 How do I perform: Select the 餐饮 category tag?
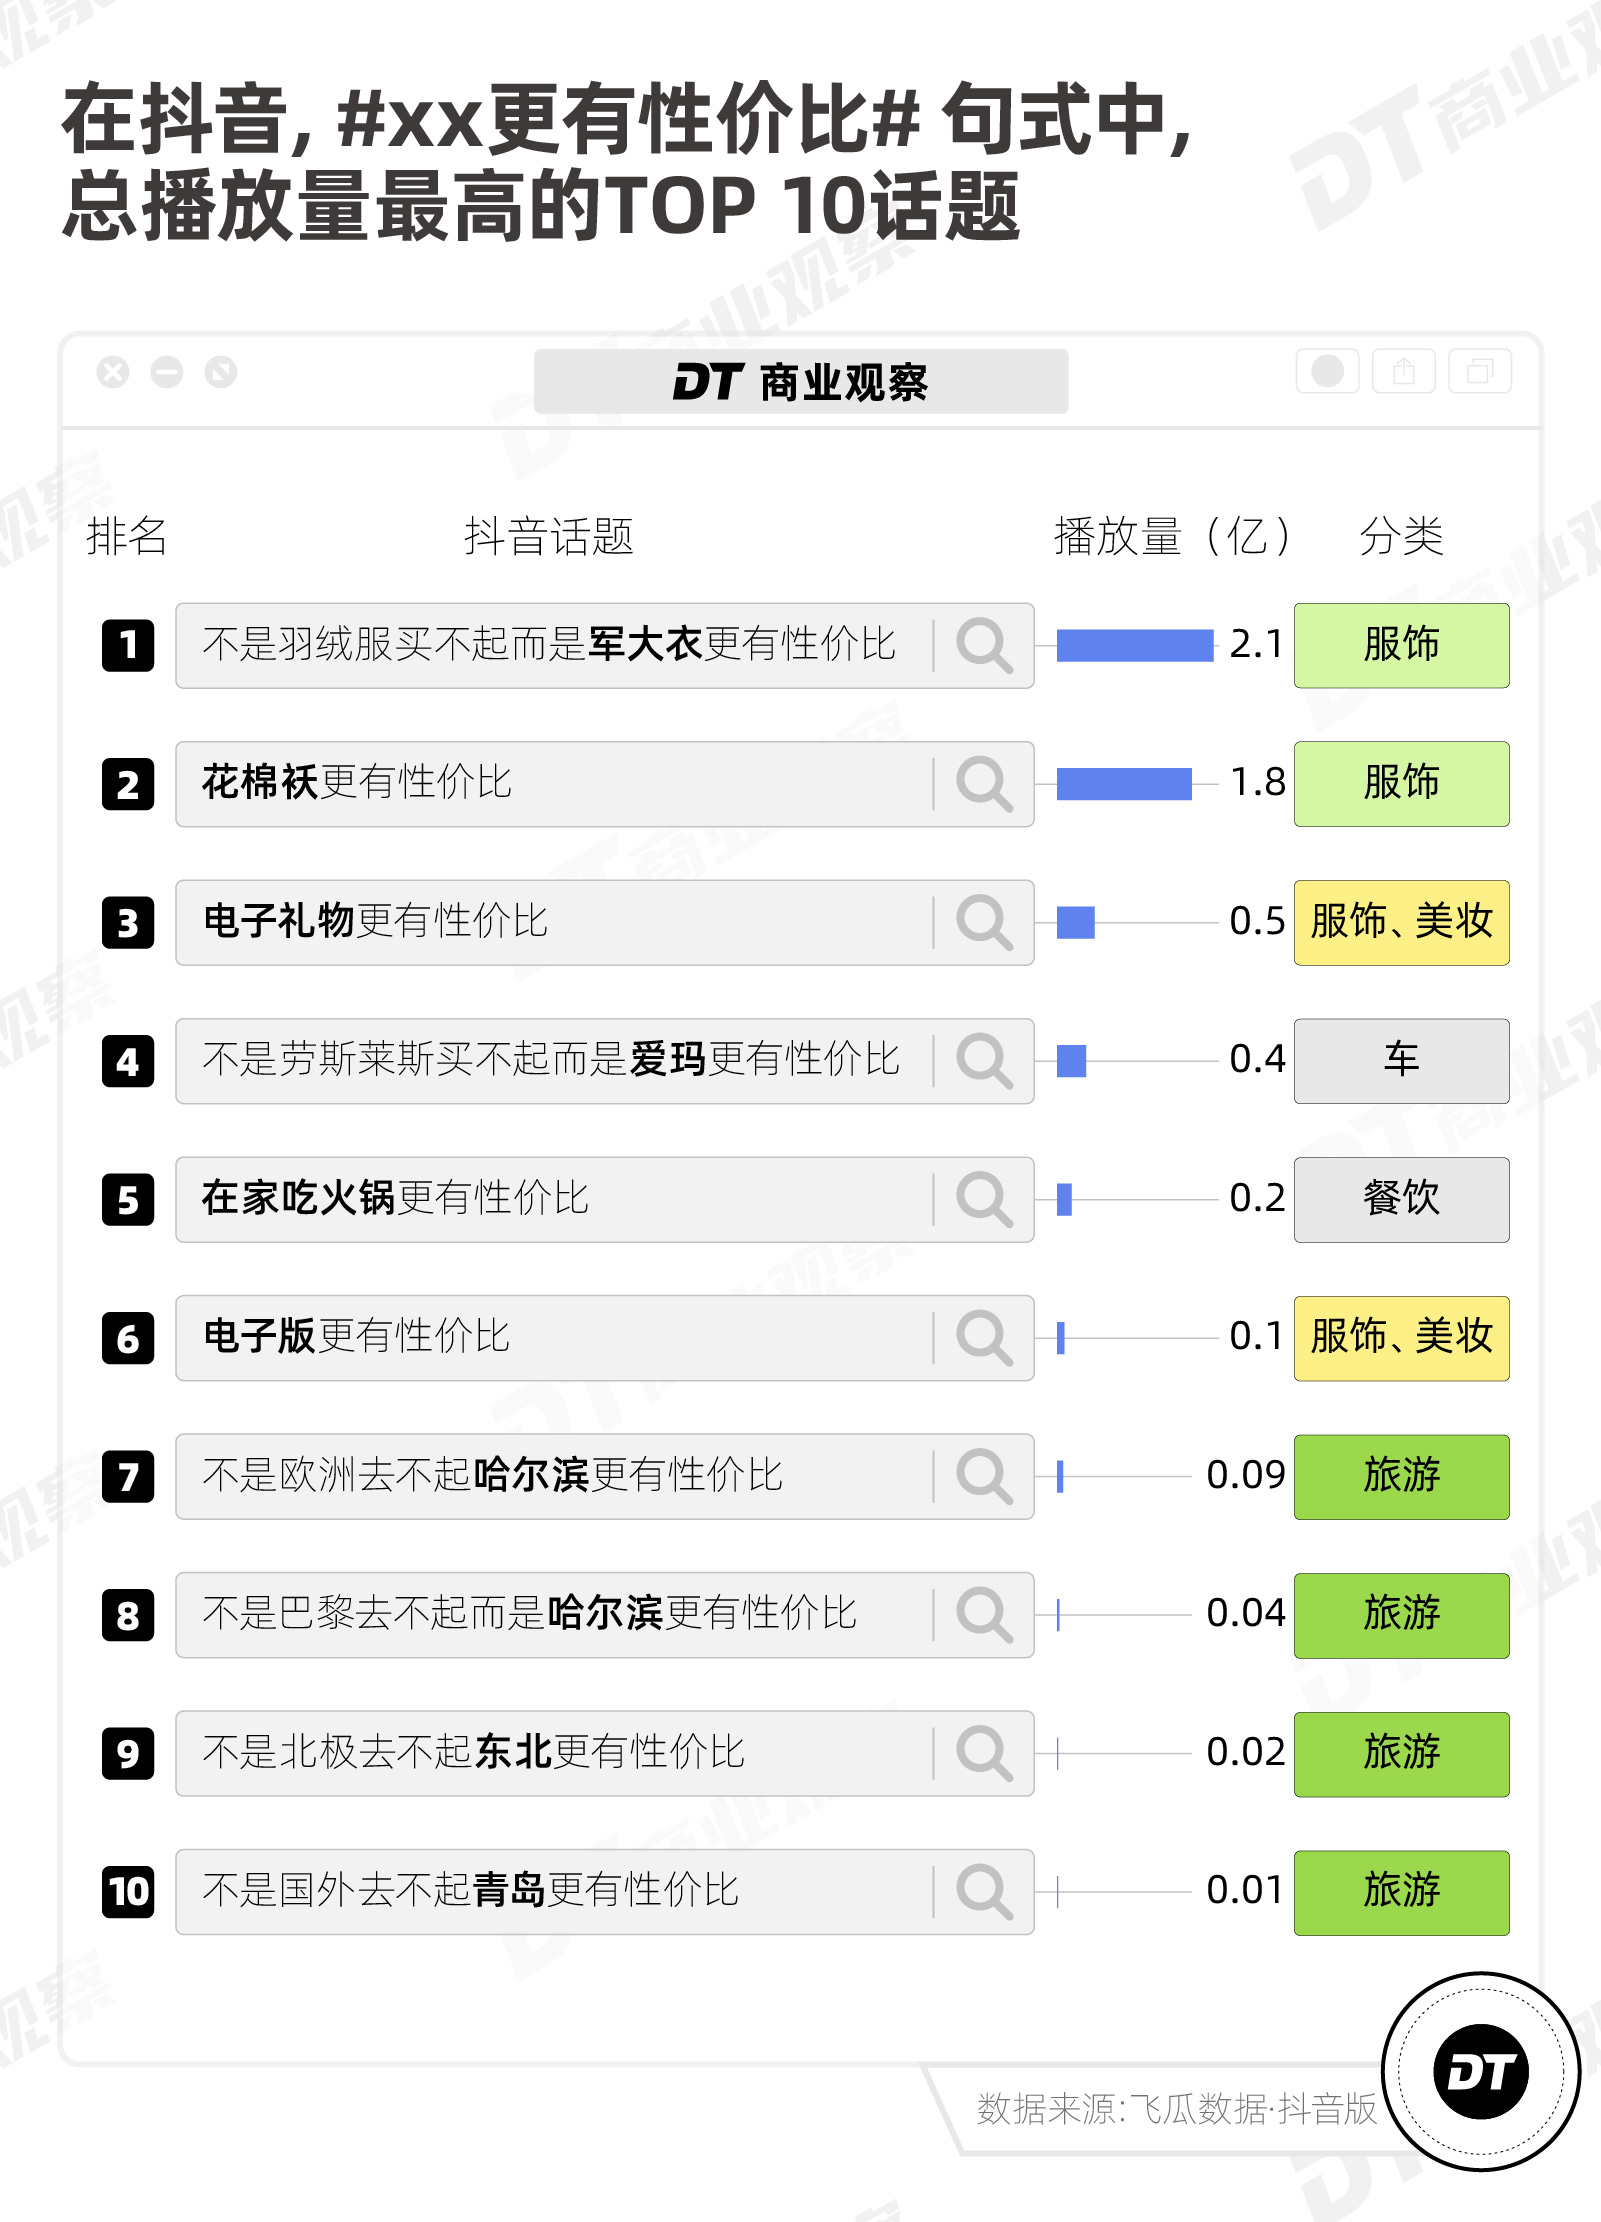click(1401, 1199)
